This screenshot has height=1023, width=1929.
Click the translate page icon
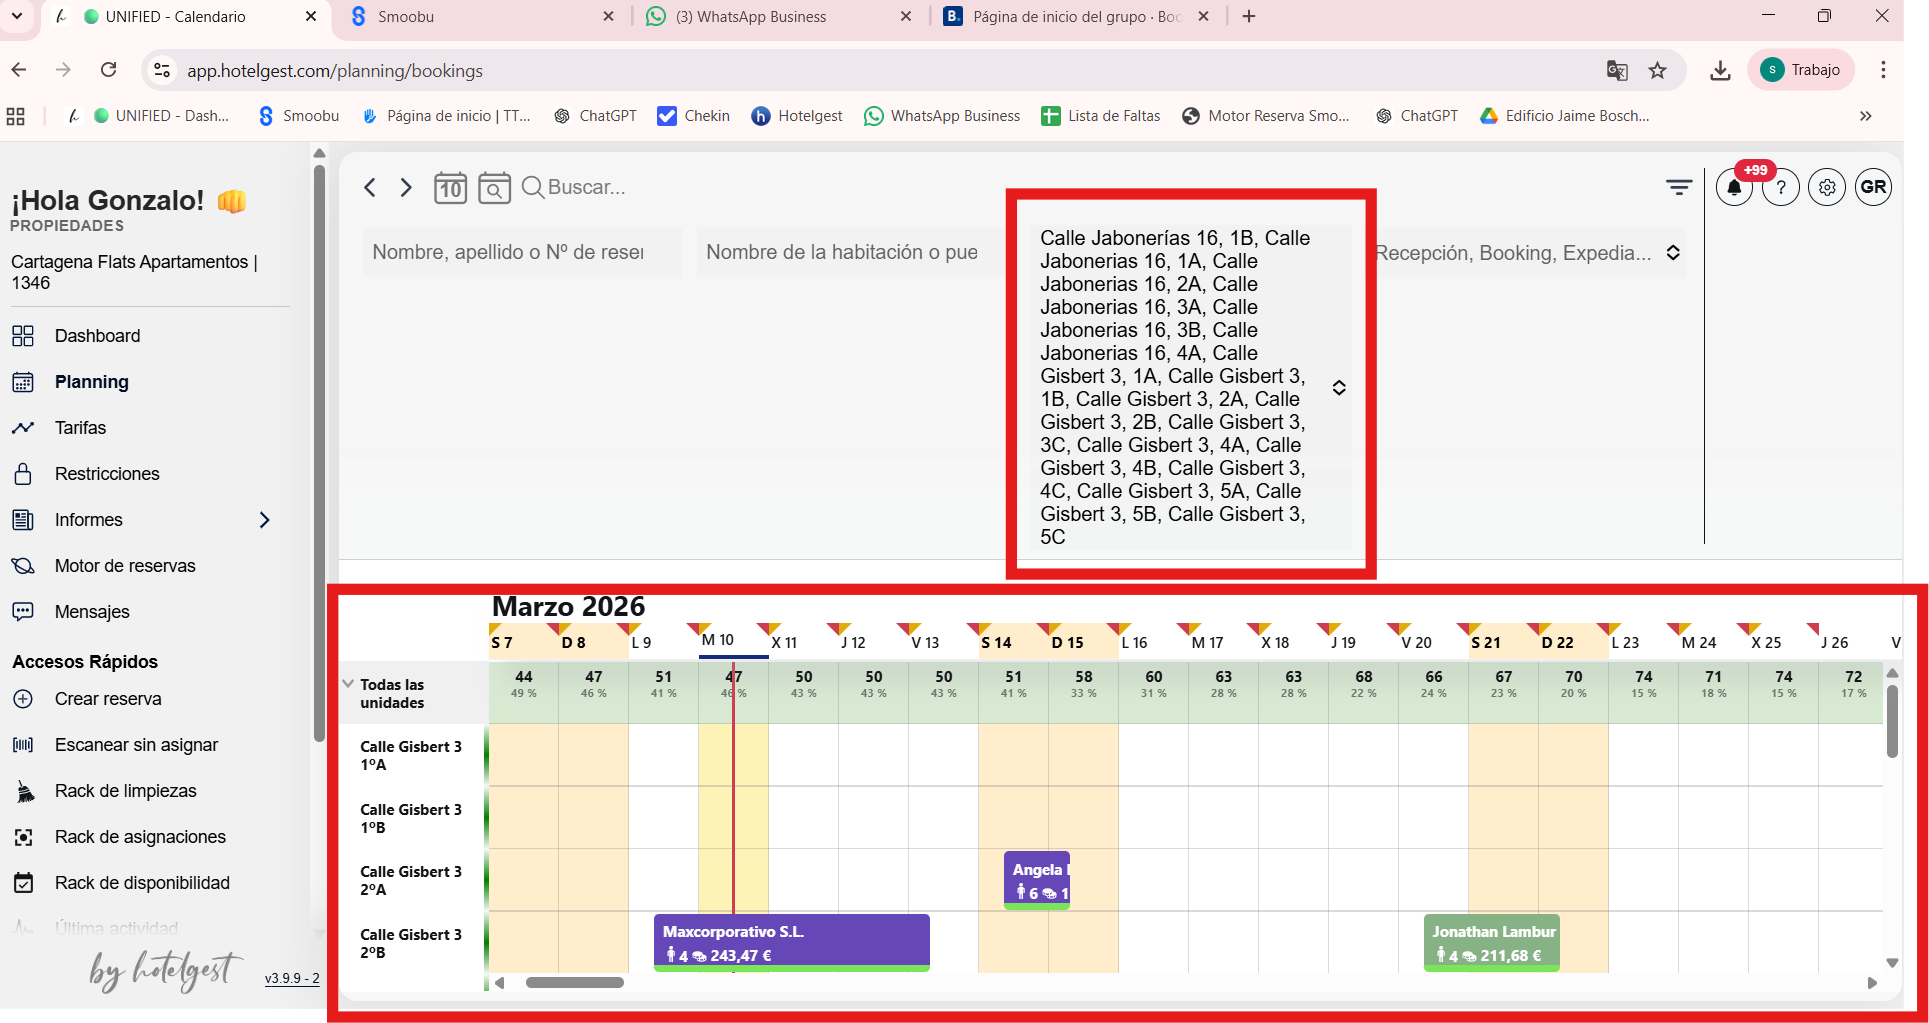tap(1617, 70)
